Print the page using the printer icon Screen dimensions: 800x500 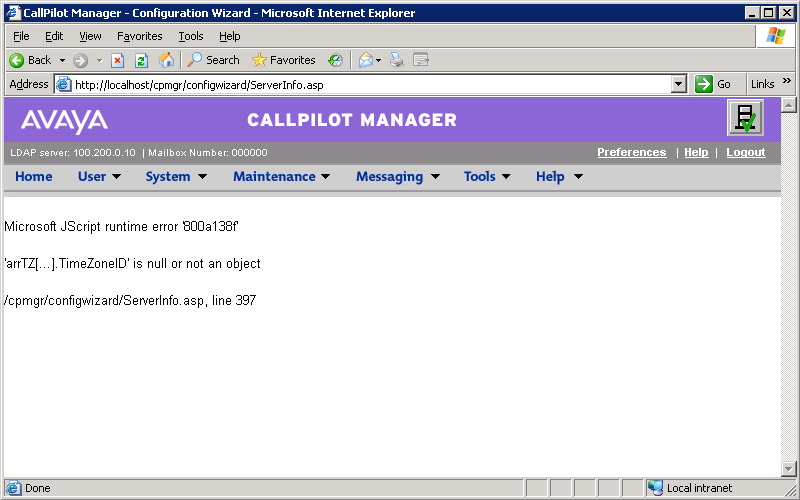[x=396, y=60]
